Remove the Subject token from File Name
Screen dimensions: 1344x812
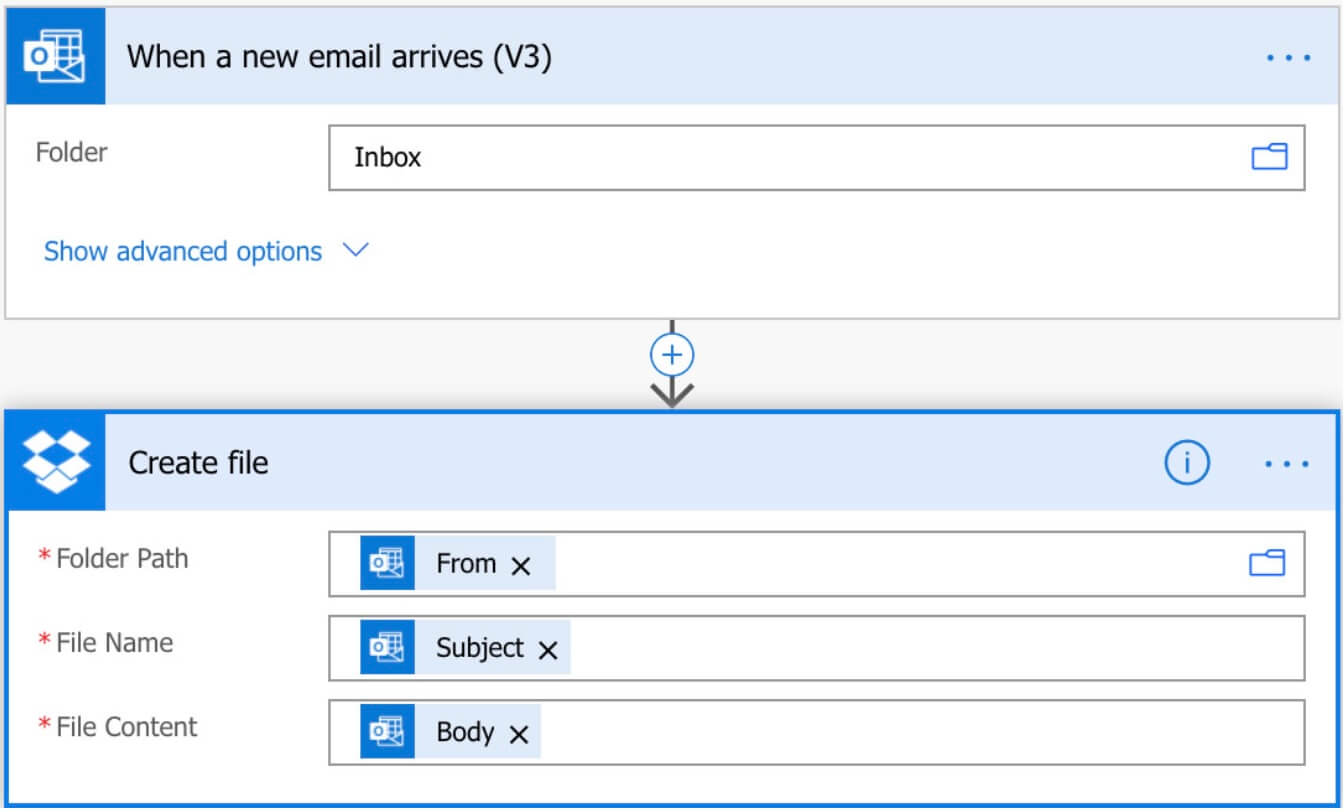[x=548, y=650]
